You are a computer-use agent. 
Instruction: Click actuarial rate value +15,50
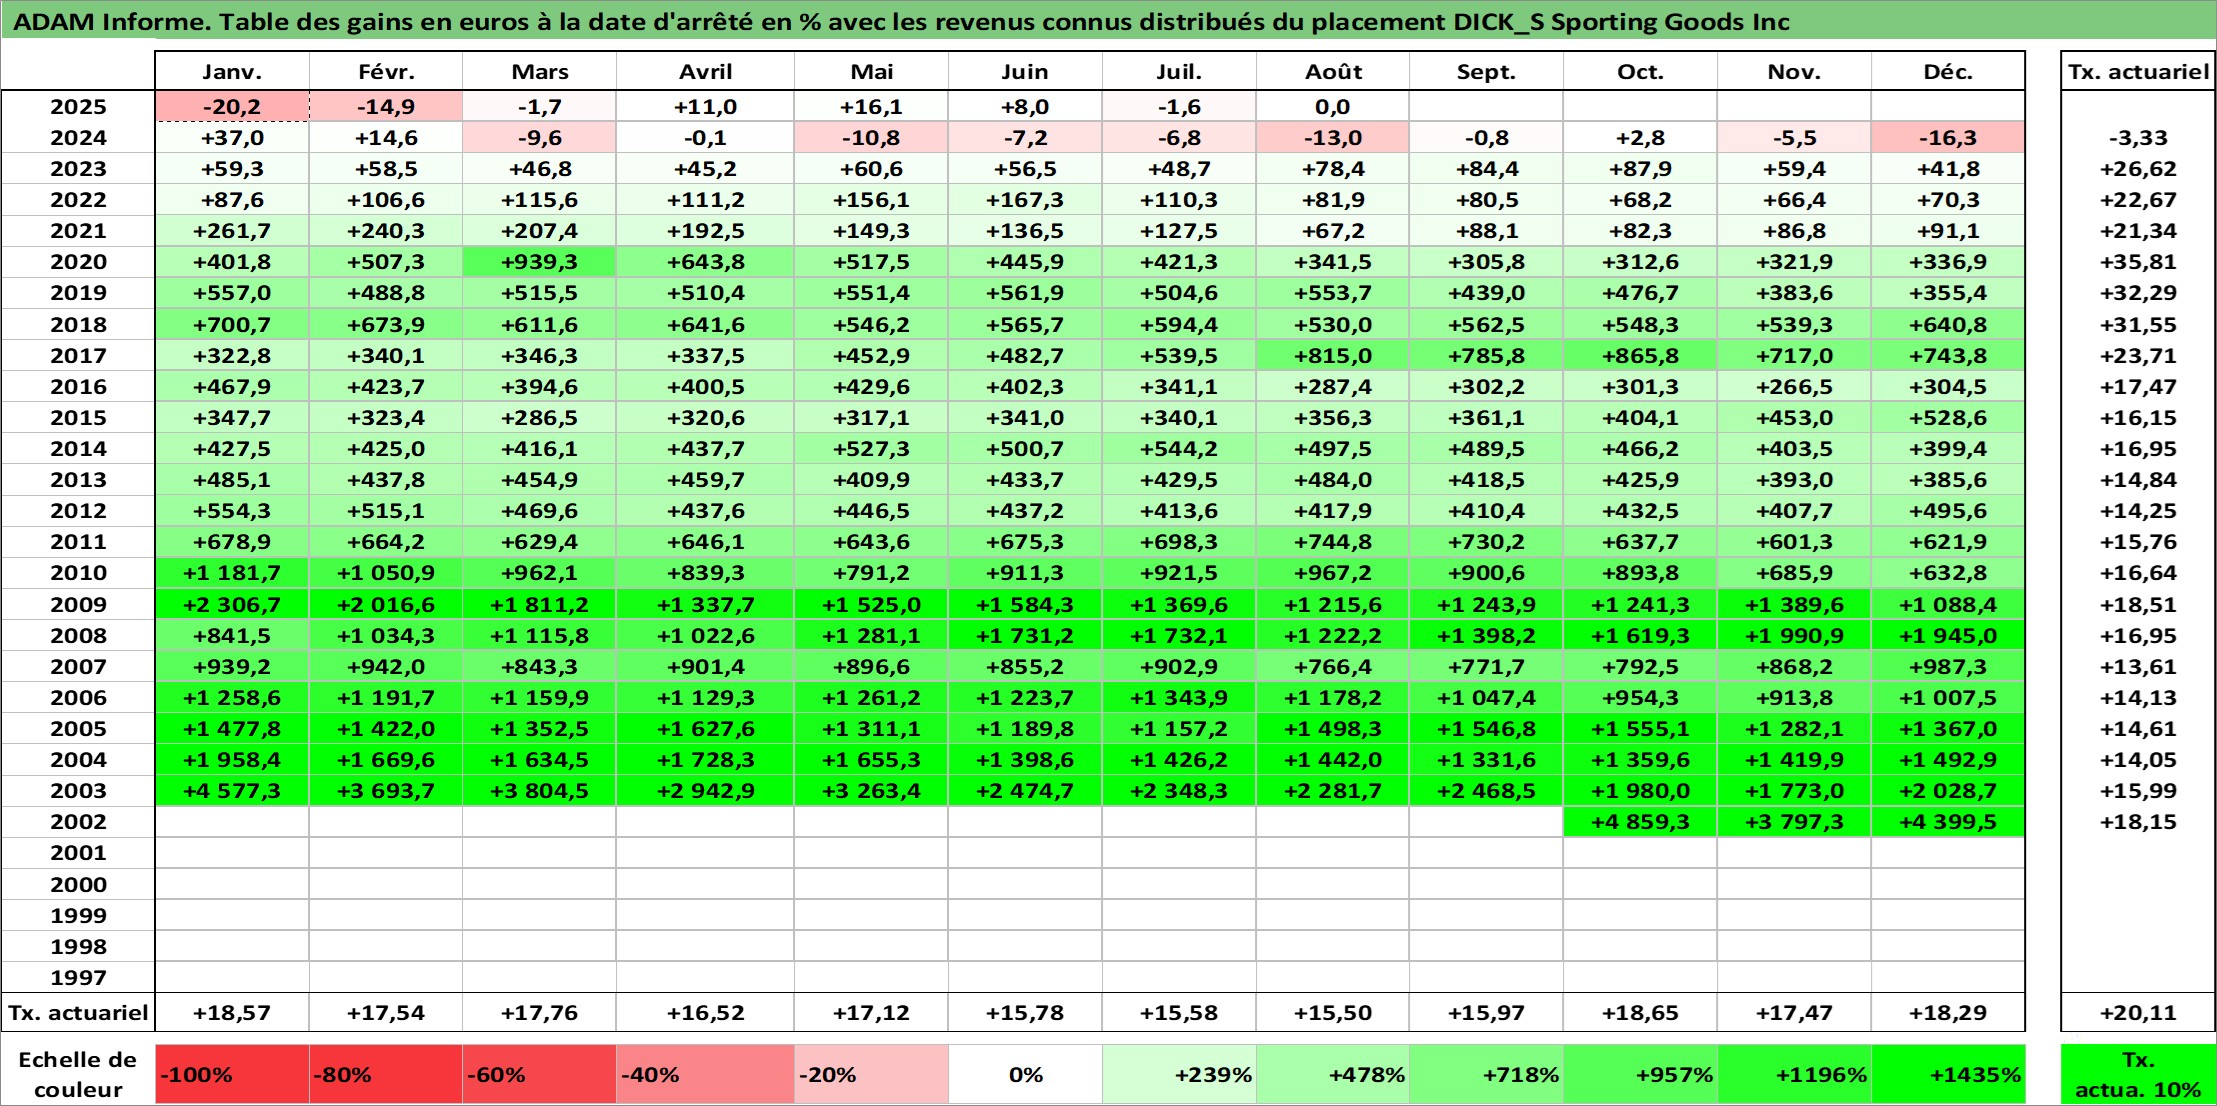1333,1013
